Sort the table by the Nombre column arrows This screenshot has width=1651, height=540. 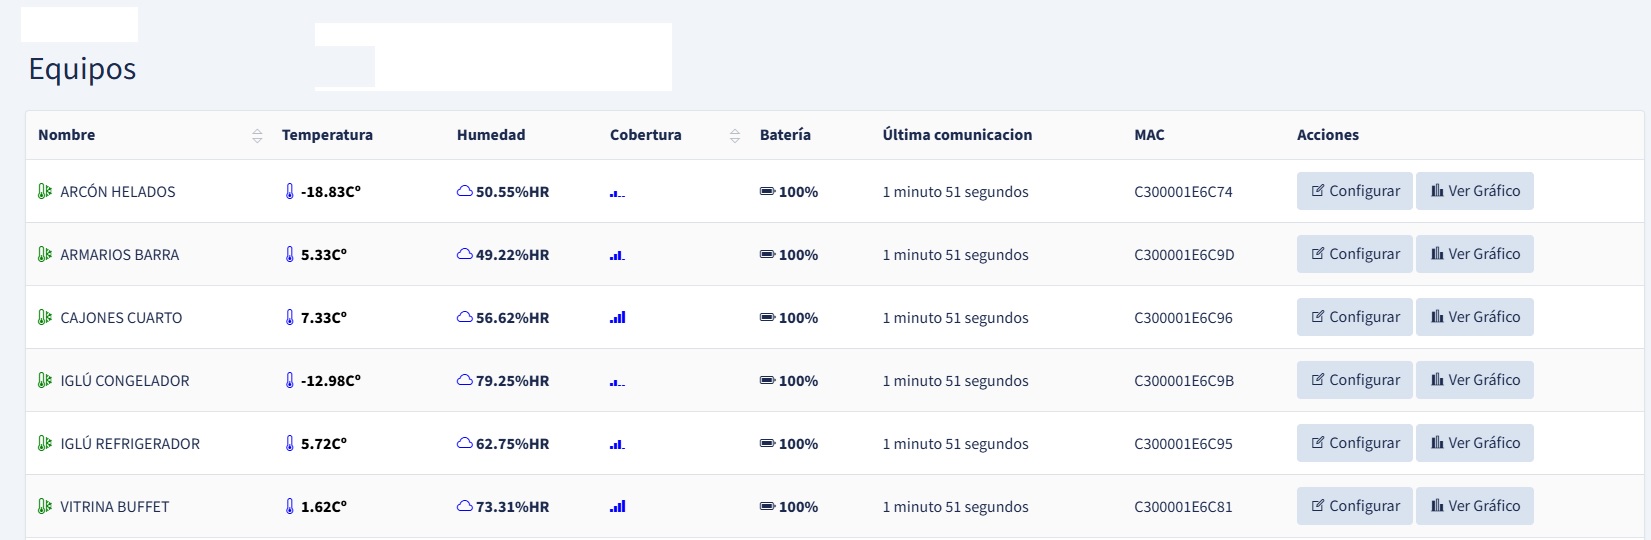257,135
